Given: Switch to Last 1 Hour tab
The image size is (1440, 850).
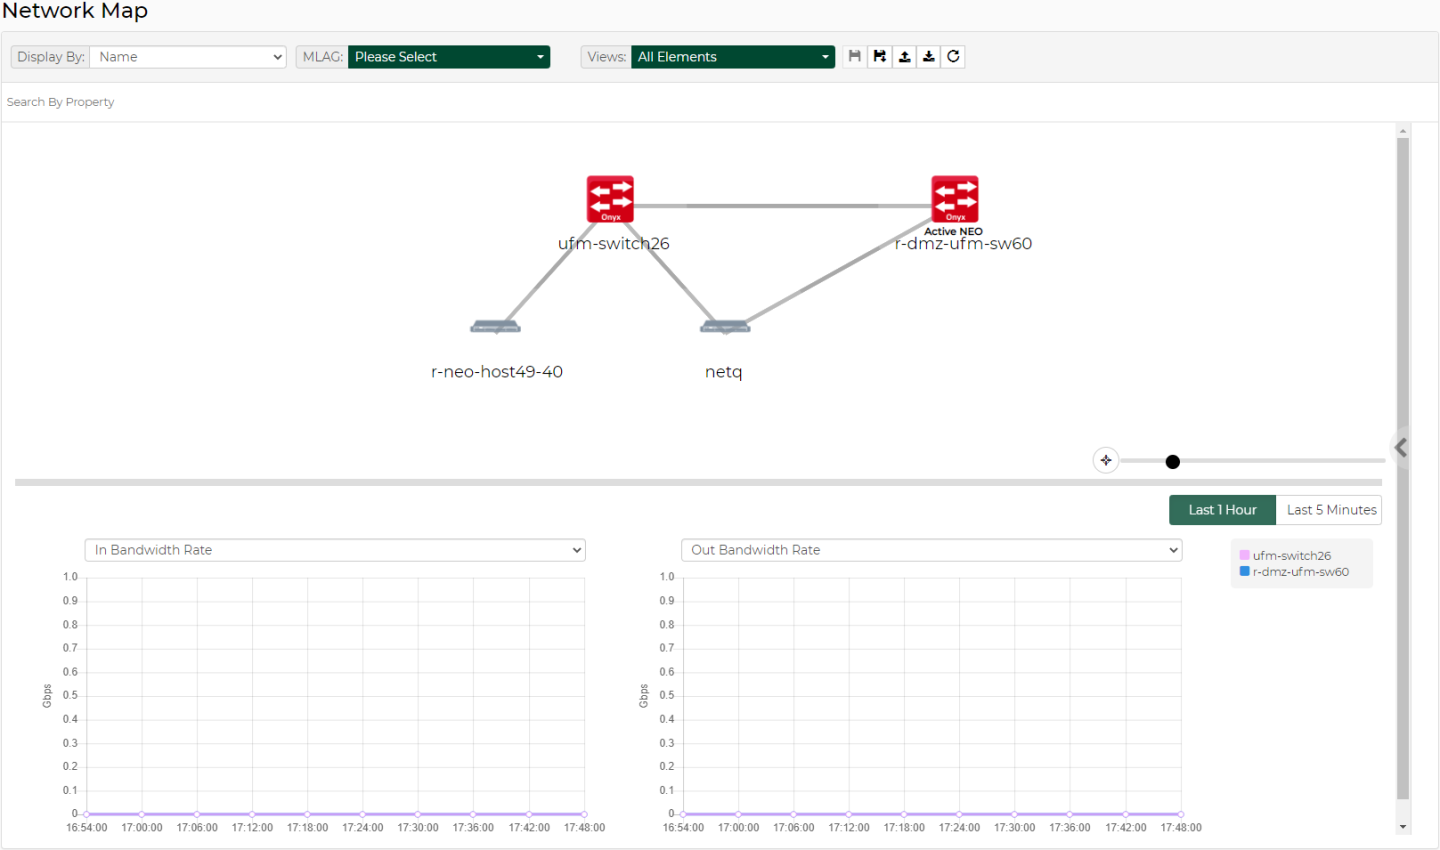Looking at the screenshot, I should pos(1222,510).
